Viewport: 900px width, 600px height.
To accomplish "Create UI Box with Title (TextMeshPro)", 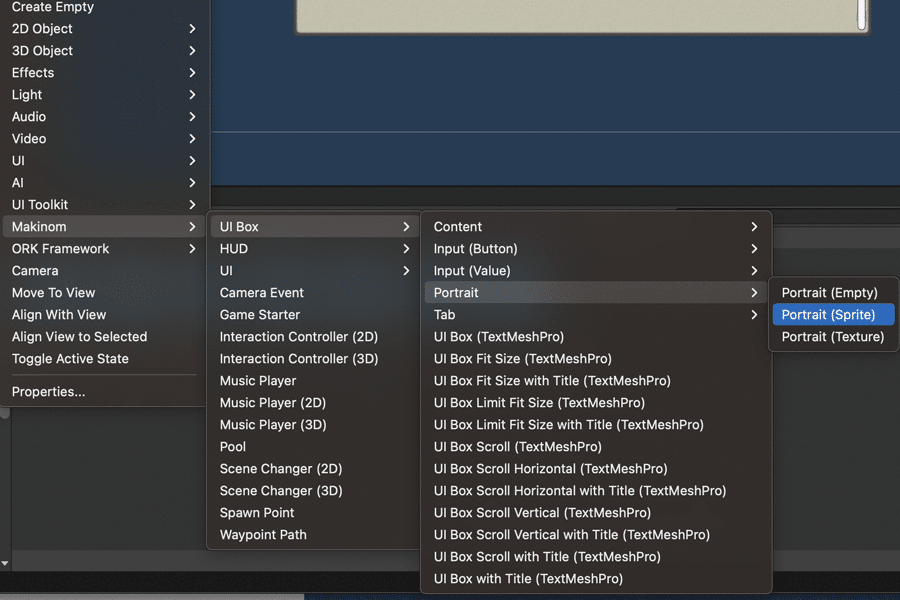I will (x=596, y=579).
